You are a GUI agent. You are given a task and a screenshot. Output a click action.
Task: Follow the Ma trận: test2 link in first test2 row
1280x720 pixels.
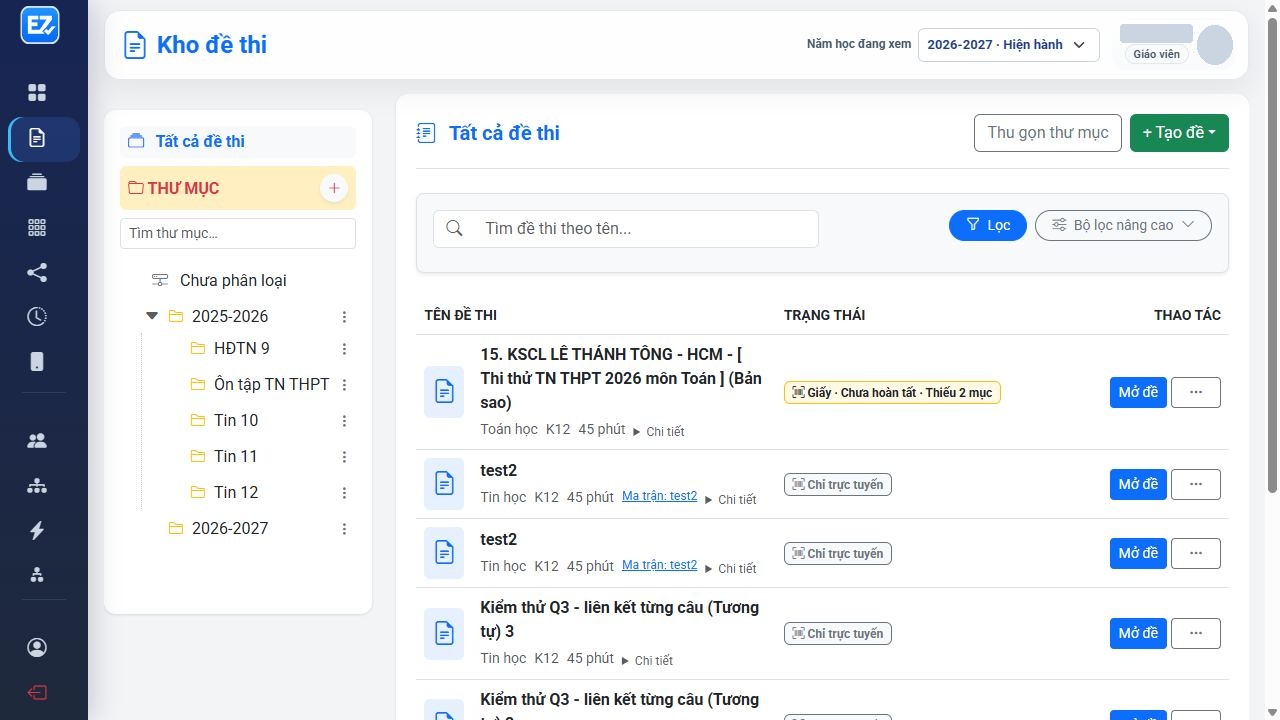click(x=659, y=496)
